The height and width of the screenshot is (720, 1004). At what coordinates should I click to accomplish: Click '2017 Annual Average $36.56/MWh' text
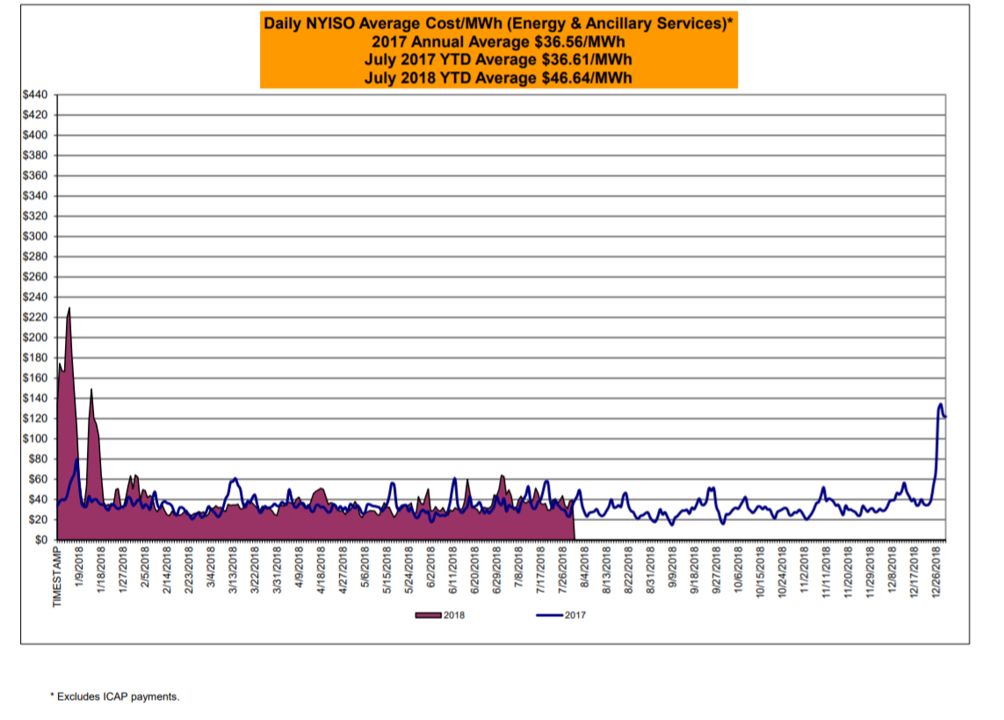[x=498, y=42]
